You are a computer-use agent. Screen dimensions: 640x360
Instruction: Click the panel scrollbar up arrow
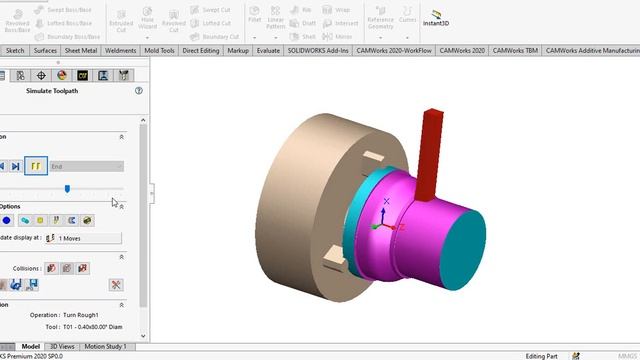pos(143,120)
